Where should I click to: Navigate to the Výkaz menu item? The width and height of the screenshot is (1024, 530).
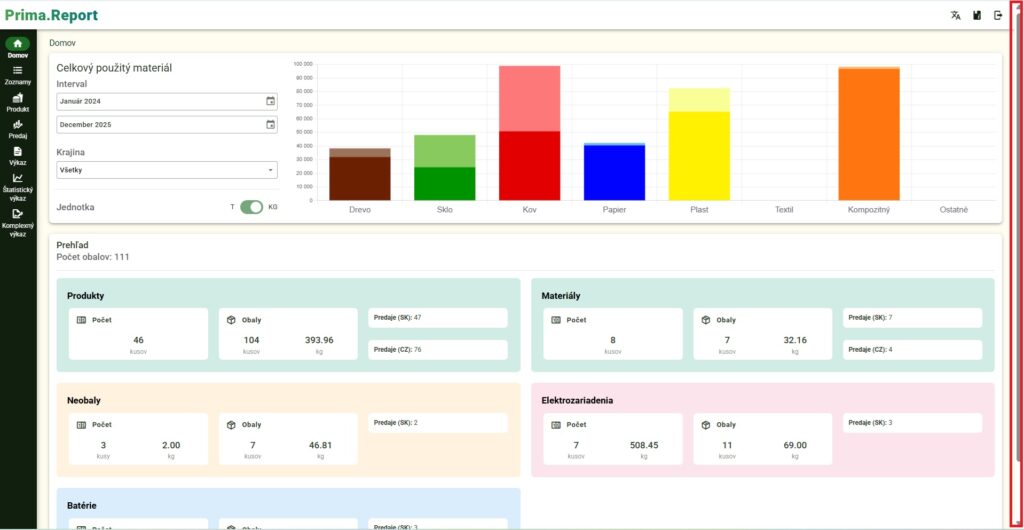[x=17, y=155]
